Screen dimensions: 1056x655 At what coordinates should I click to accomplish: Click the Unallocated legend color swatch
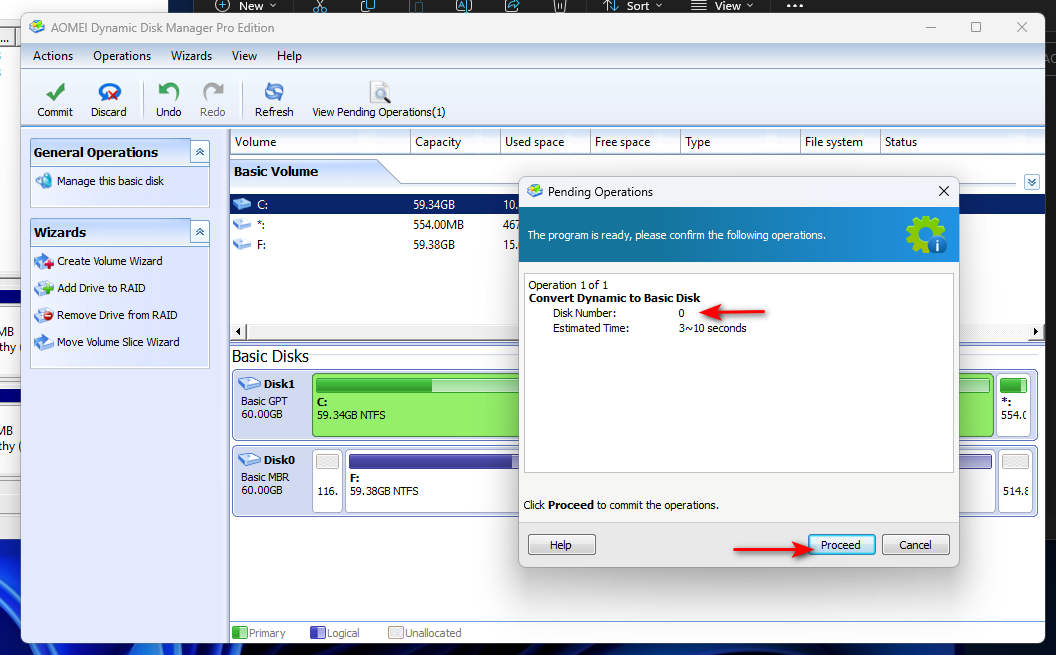[395, 633]
